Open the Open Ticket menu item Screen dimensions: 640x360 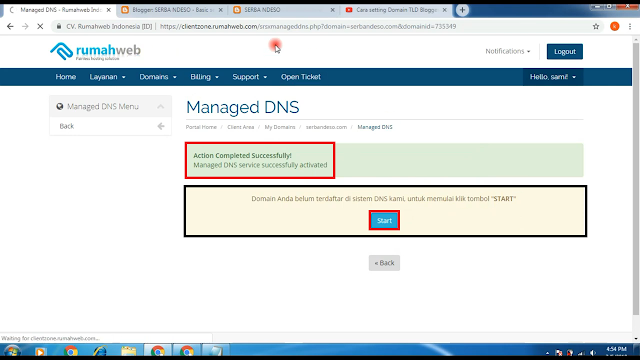(x=300, y=77)
